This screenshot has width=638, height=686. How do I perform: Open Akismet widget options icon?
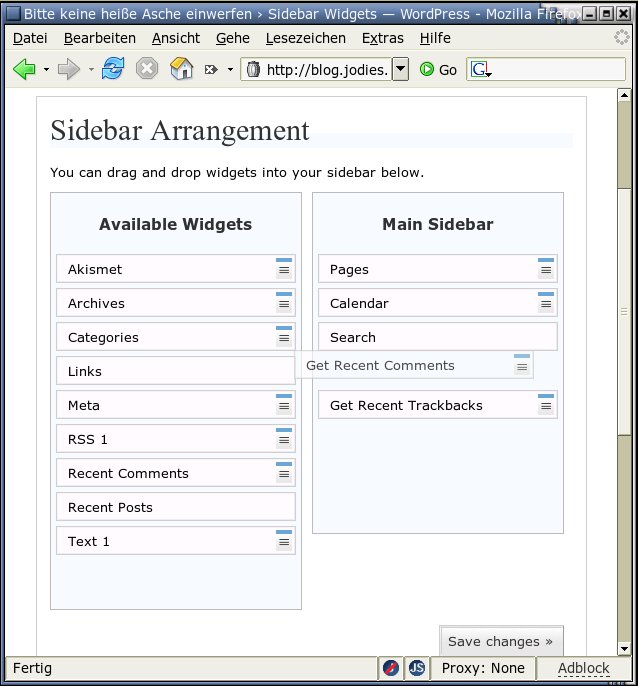pyautogui.click(x=284, y=267)
